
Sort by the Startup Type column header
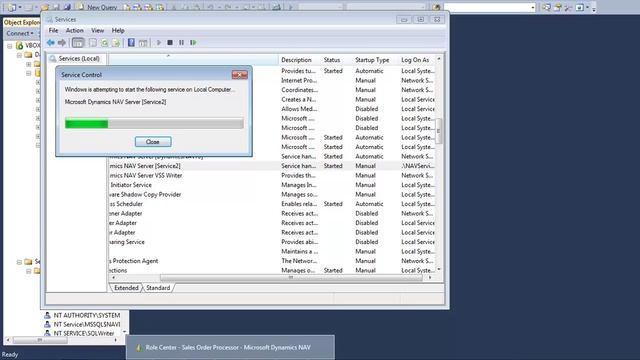(x=372, y=60)
